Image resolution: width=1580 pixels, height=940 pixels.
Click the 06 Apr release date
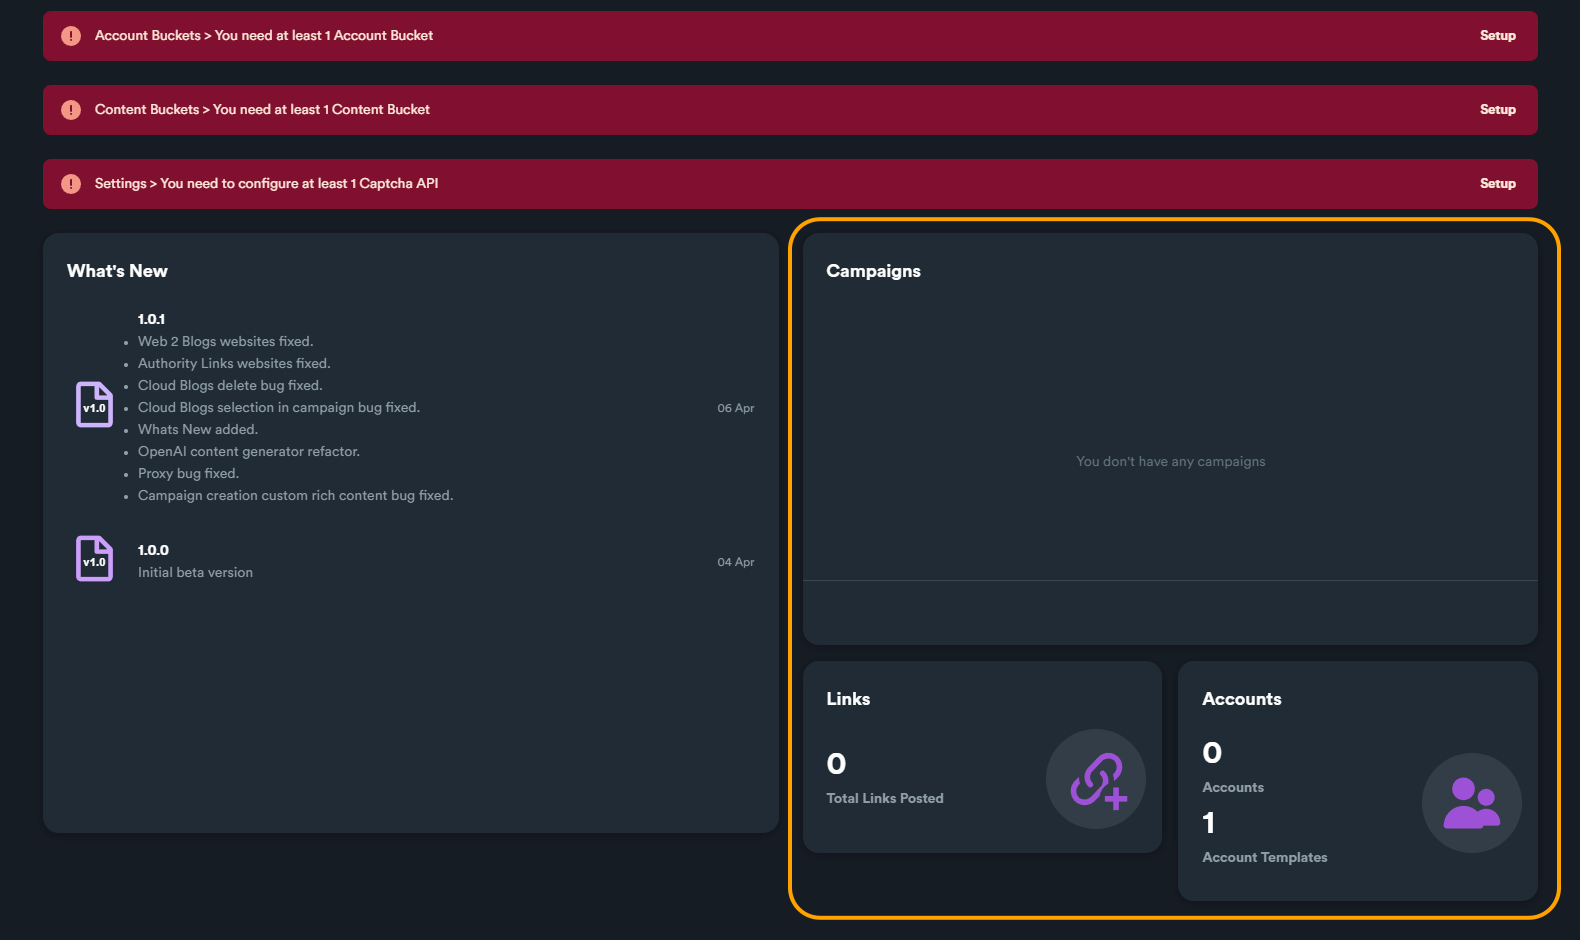(x=735, y=408)
